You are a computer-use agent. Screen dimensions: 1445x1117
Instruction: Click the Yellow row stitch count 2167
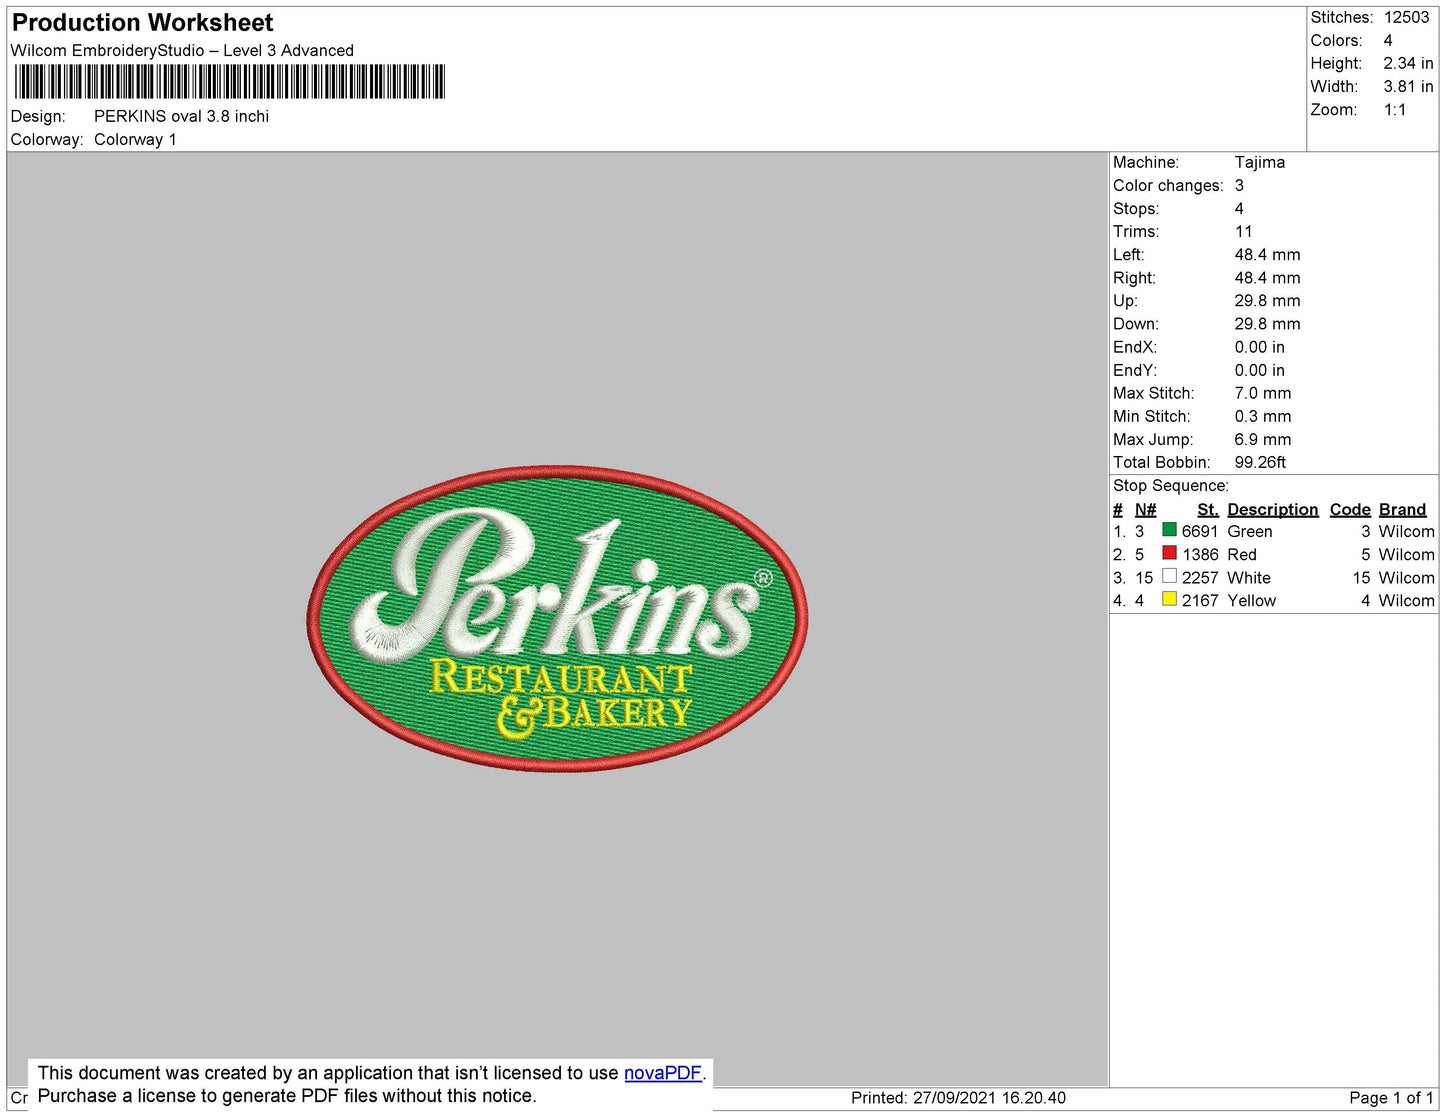pos(1200,601)
